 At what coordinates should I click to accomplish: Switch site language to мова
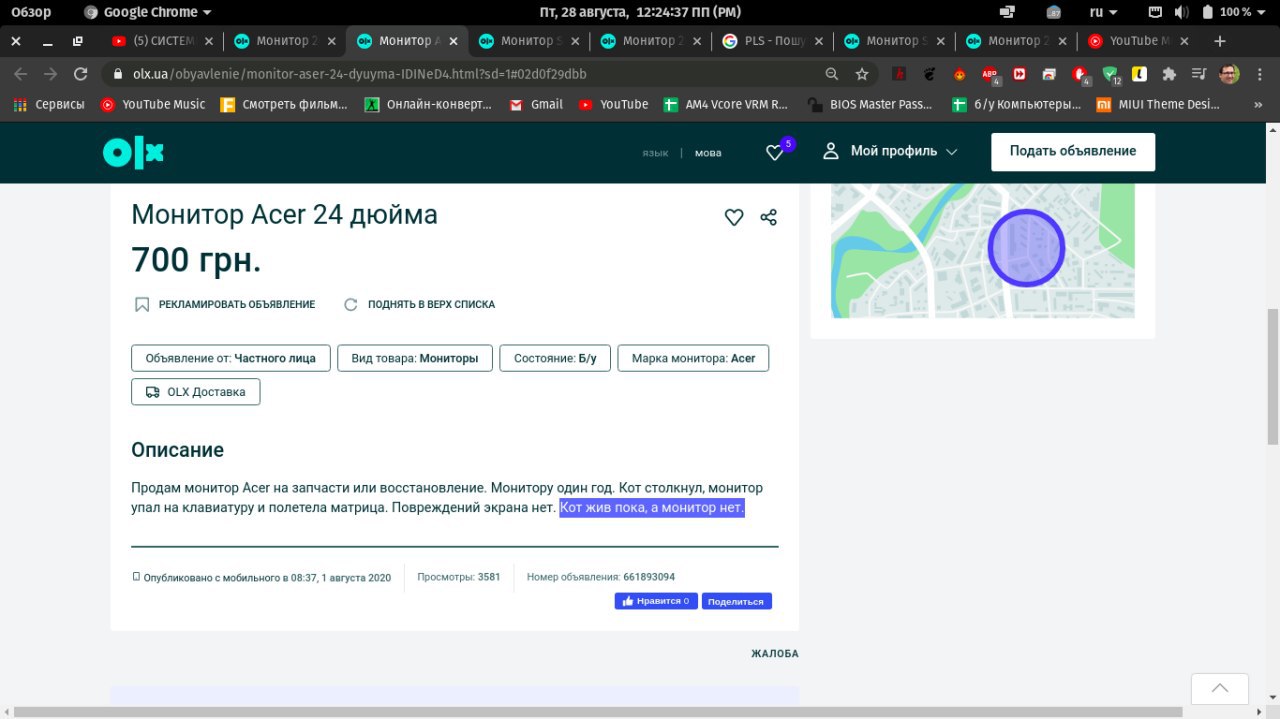708,153
